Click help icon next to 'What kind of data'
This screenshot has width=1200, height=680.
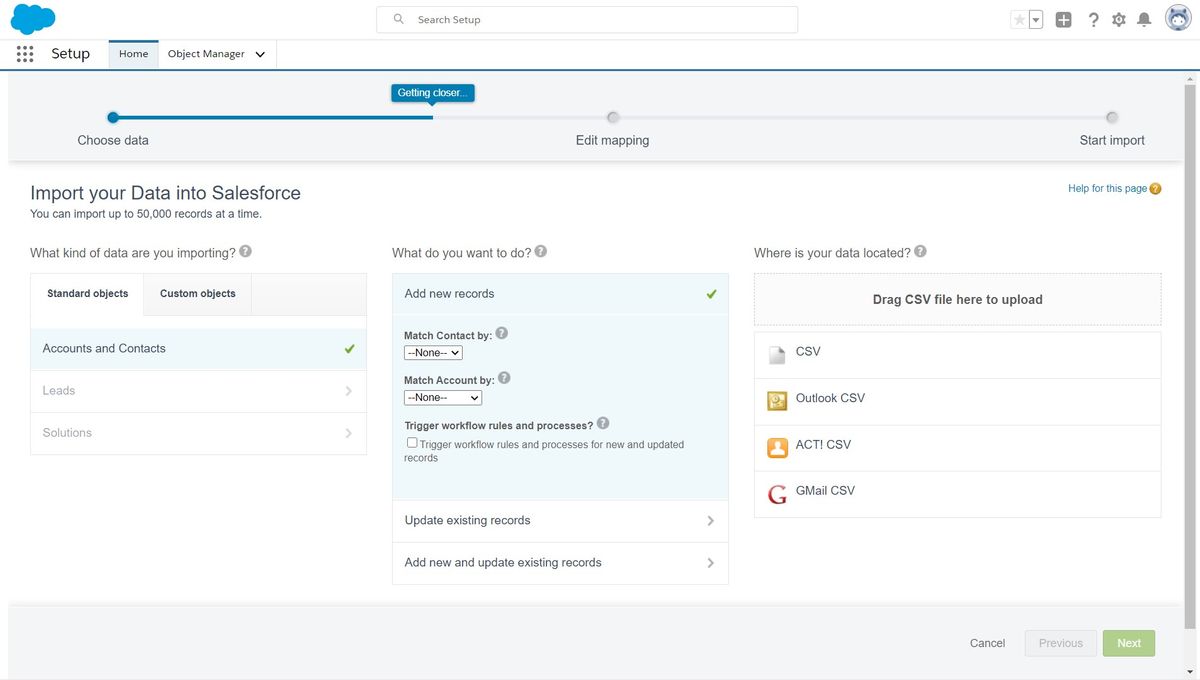pos(245,252)
